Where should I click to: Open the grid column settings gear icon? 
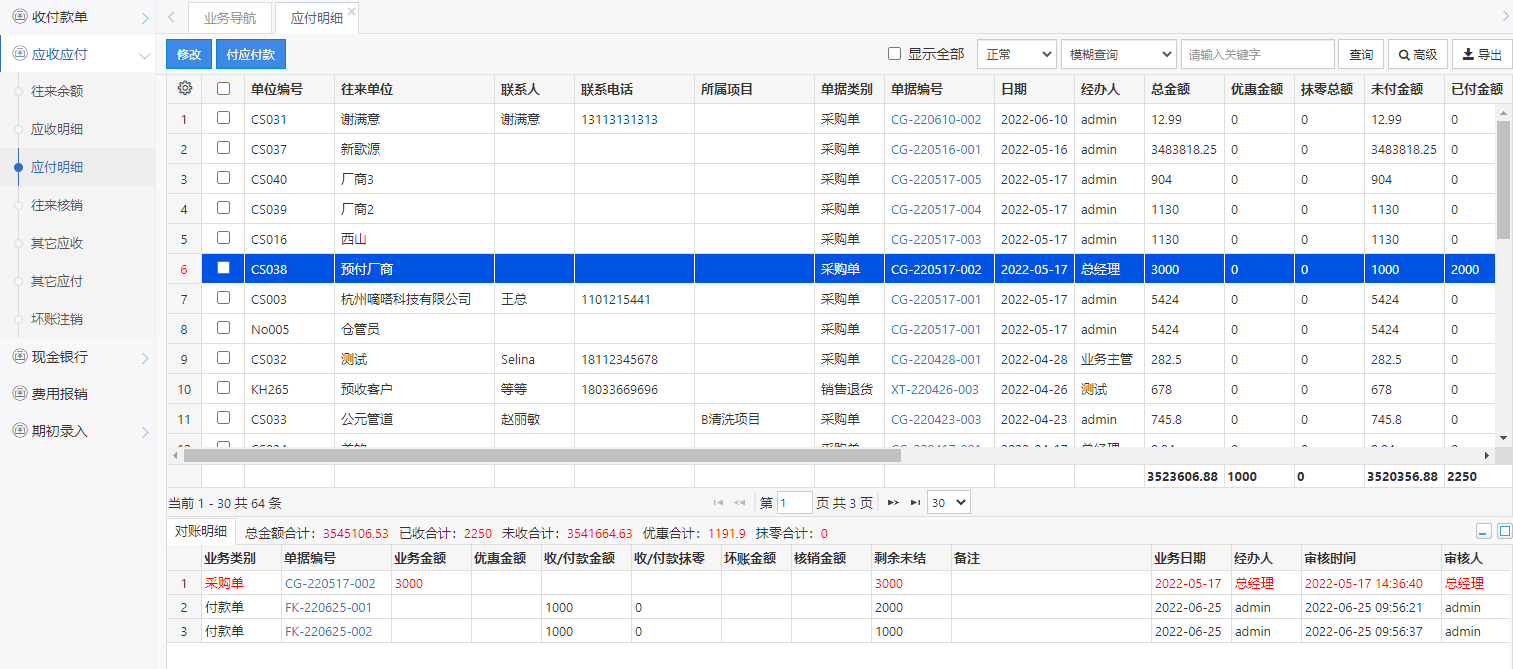[184, 88]
